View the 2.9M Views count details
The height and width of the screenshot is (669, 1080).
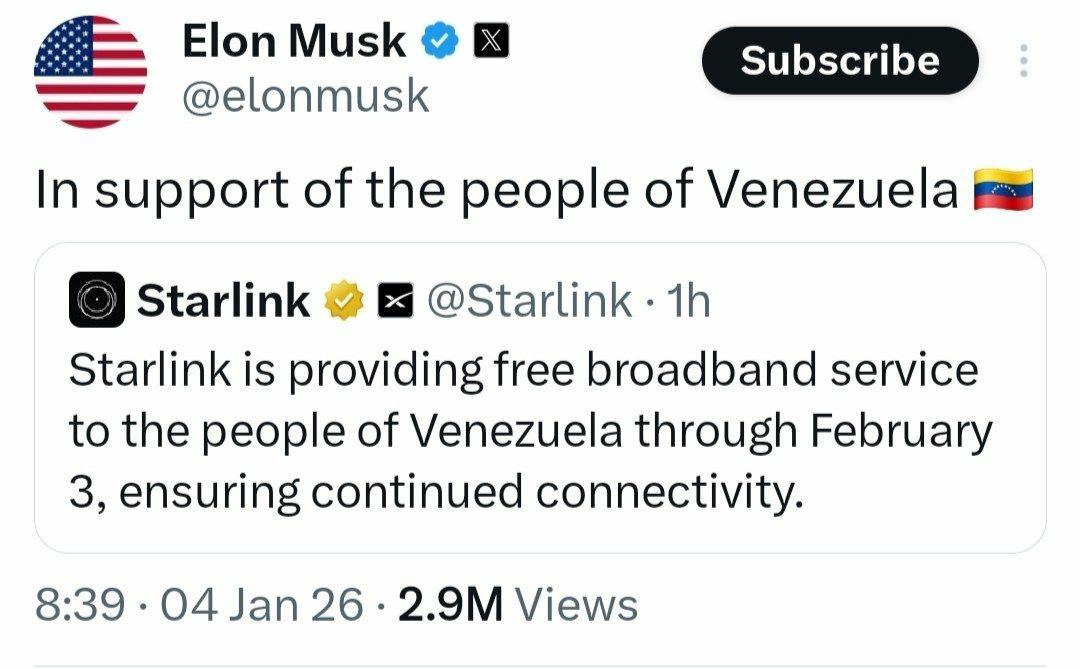pos(517,605)
